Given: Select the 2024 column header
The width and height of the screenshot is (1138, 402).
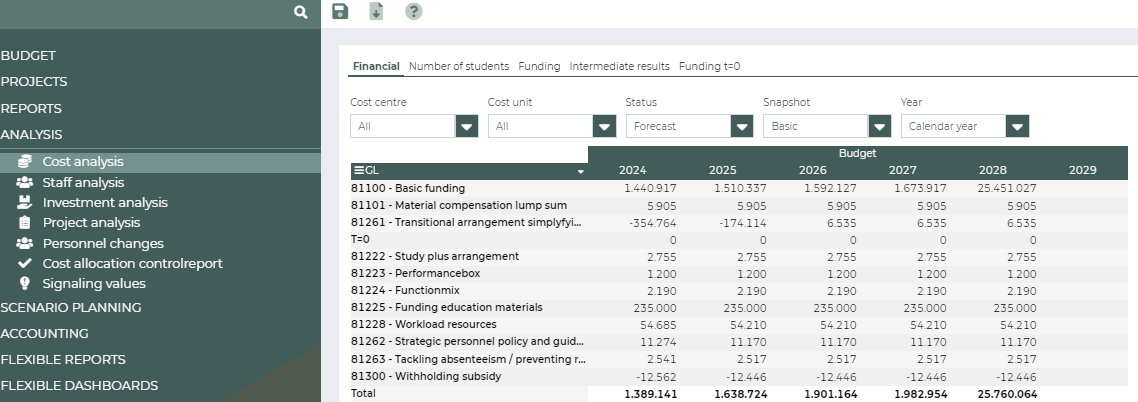Looking at the screenshot, I should tap(632, 171).
